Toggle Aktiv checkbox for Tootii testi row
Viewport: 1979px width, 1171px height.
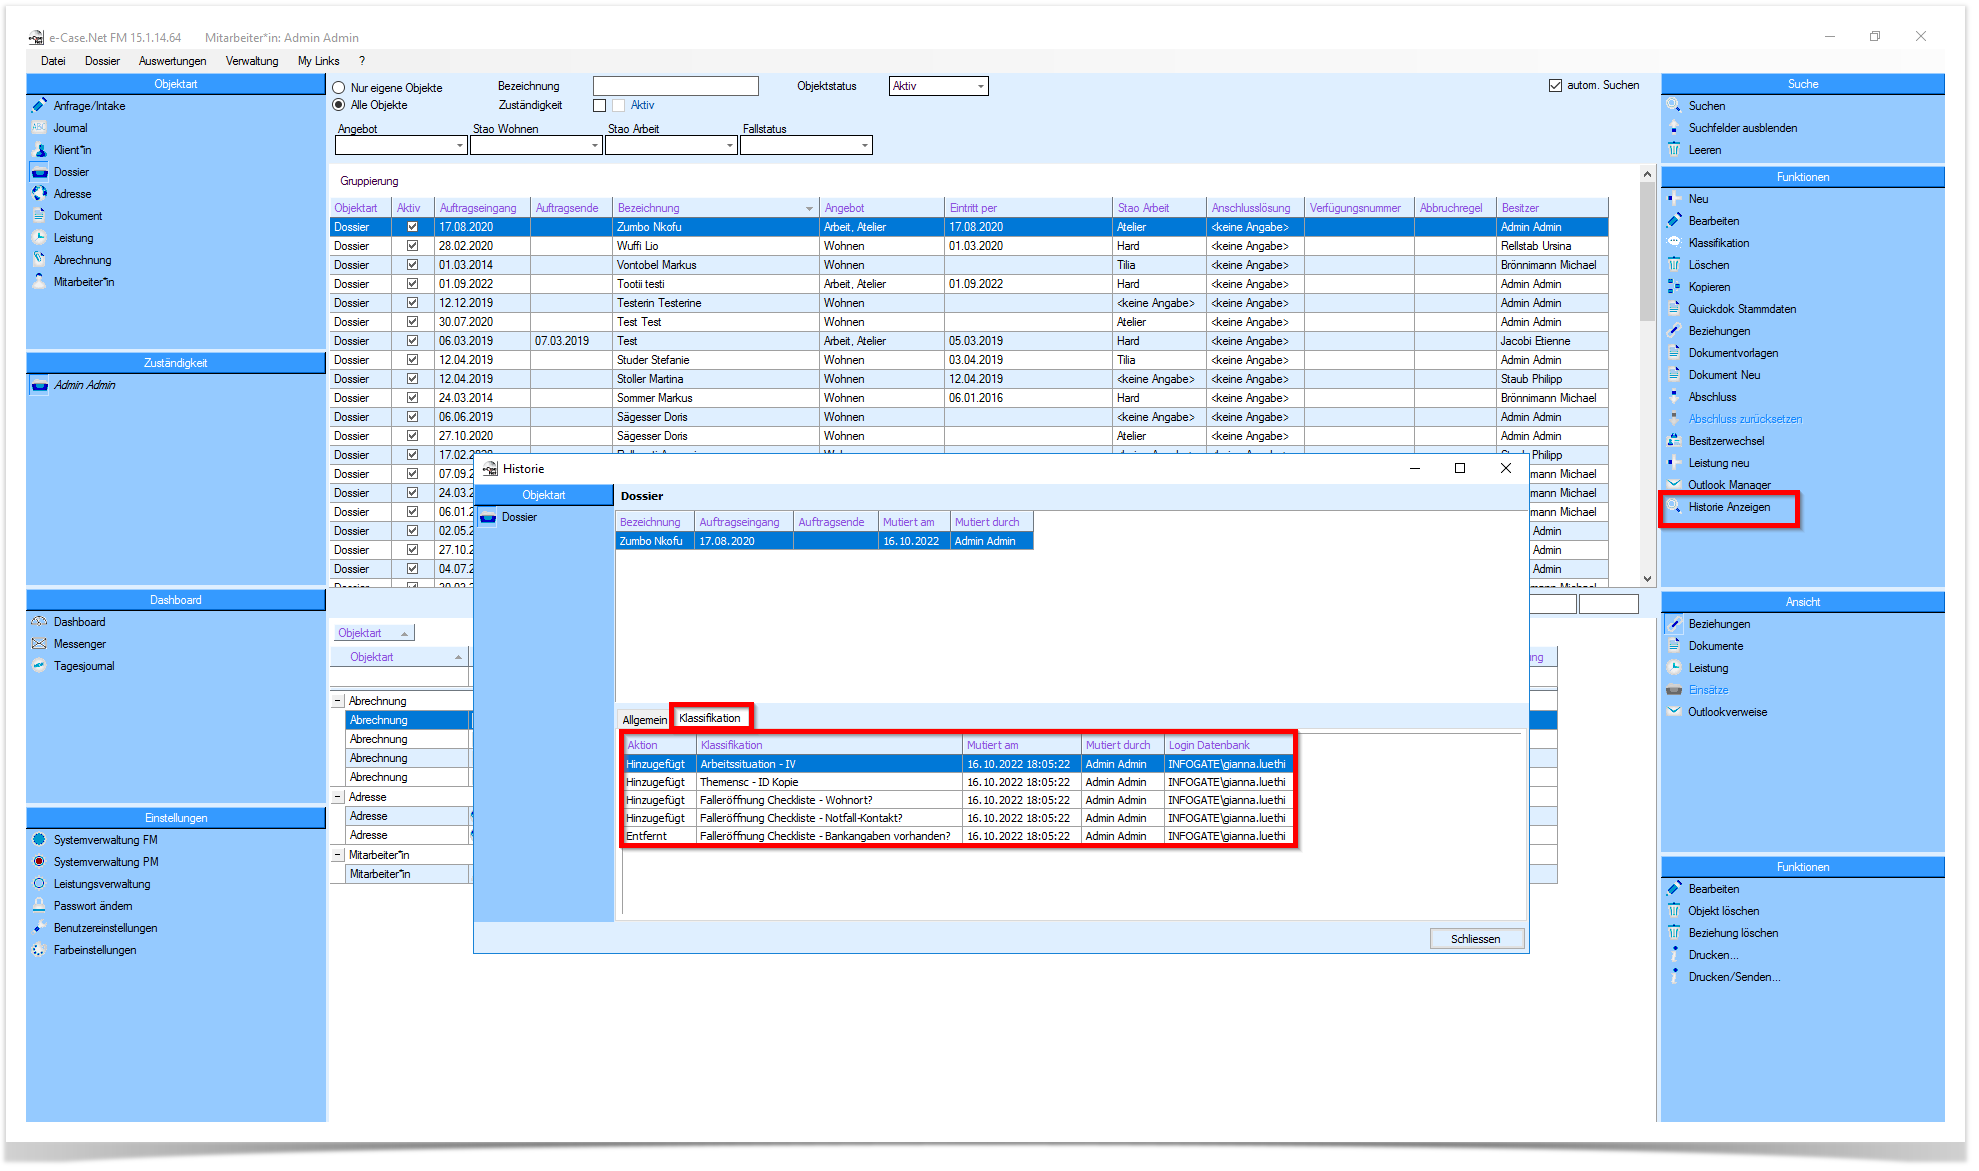[412, 284]
